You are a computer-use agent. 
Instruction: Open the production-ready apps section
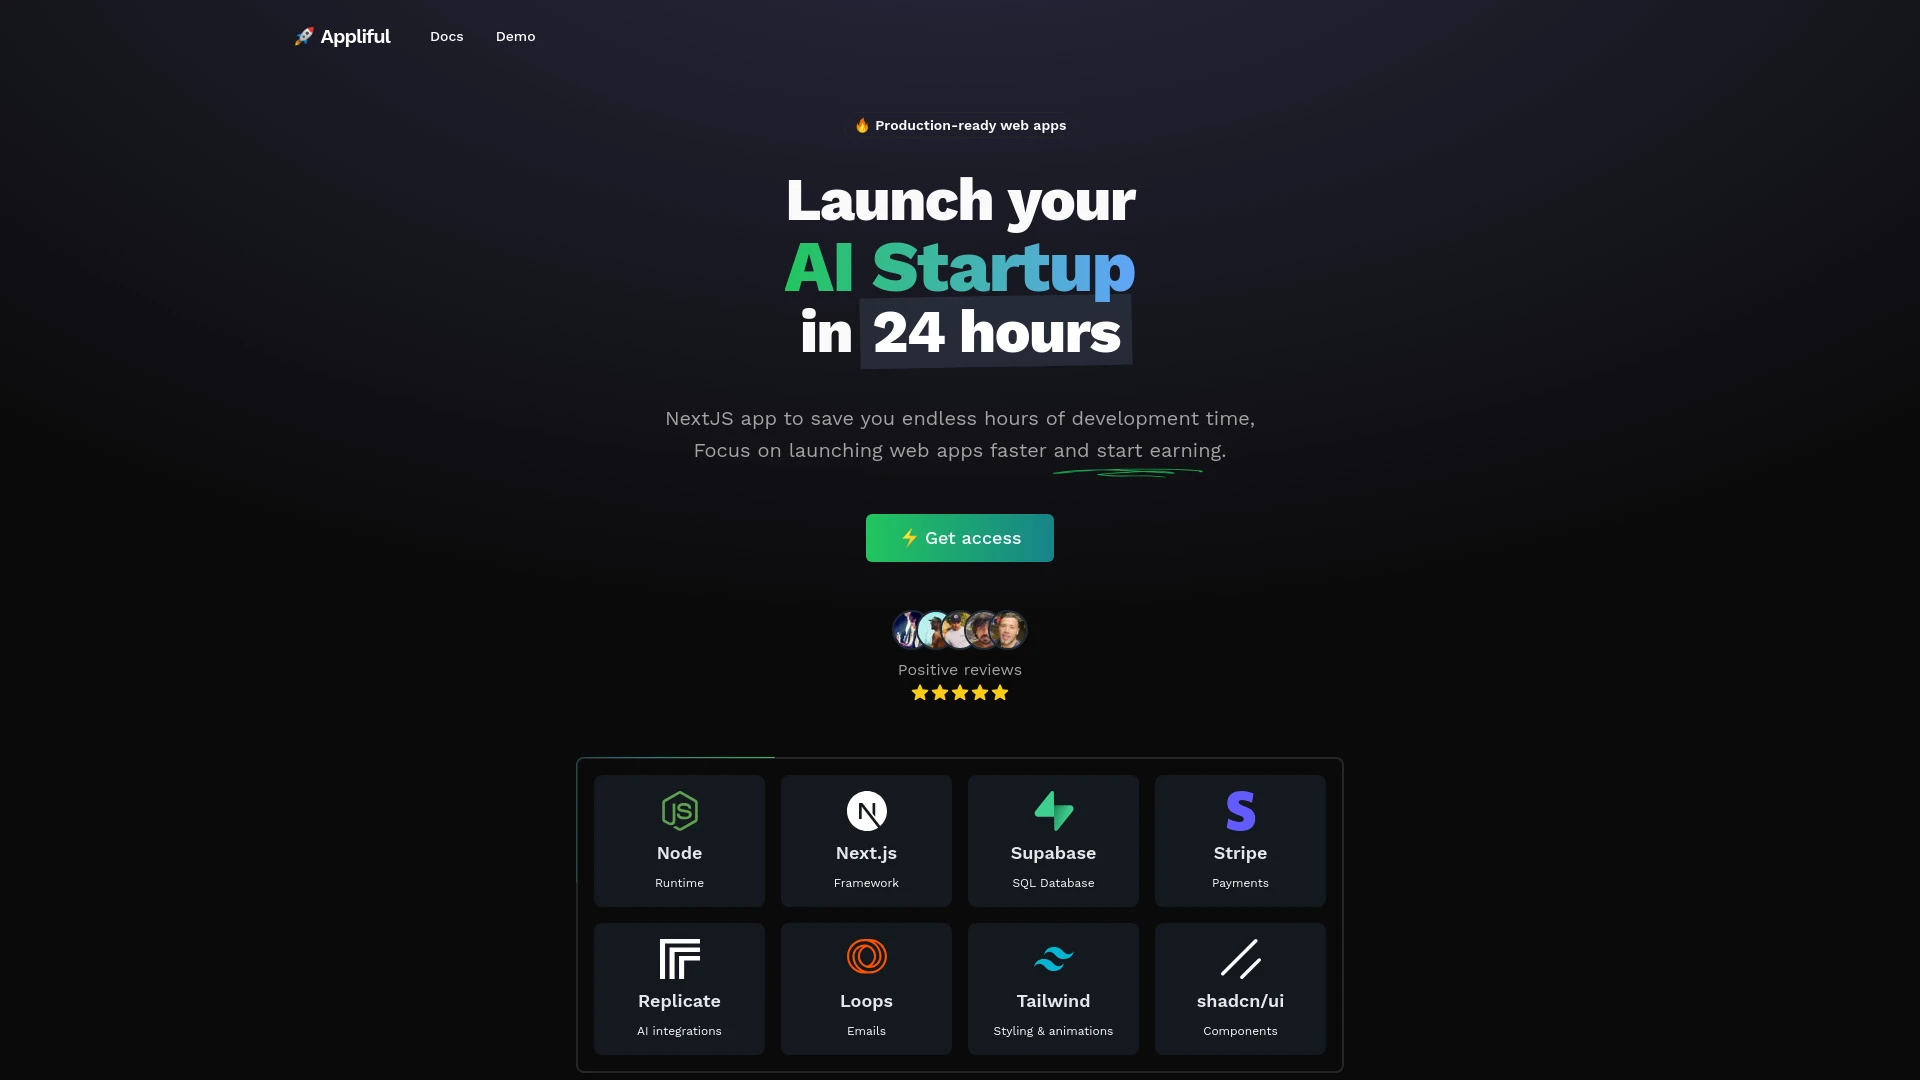click(959, 125)
